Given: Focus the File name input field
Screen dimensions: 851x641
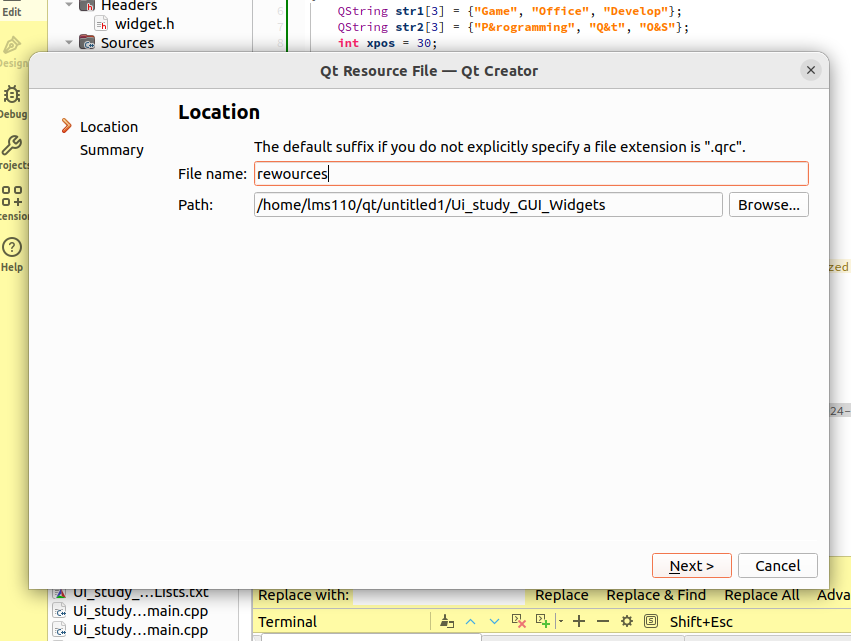Looking at the screenshot, I should point(531,174).
